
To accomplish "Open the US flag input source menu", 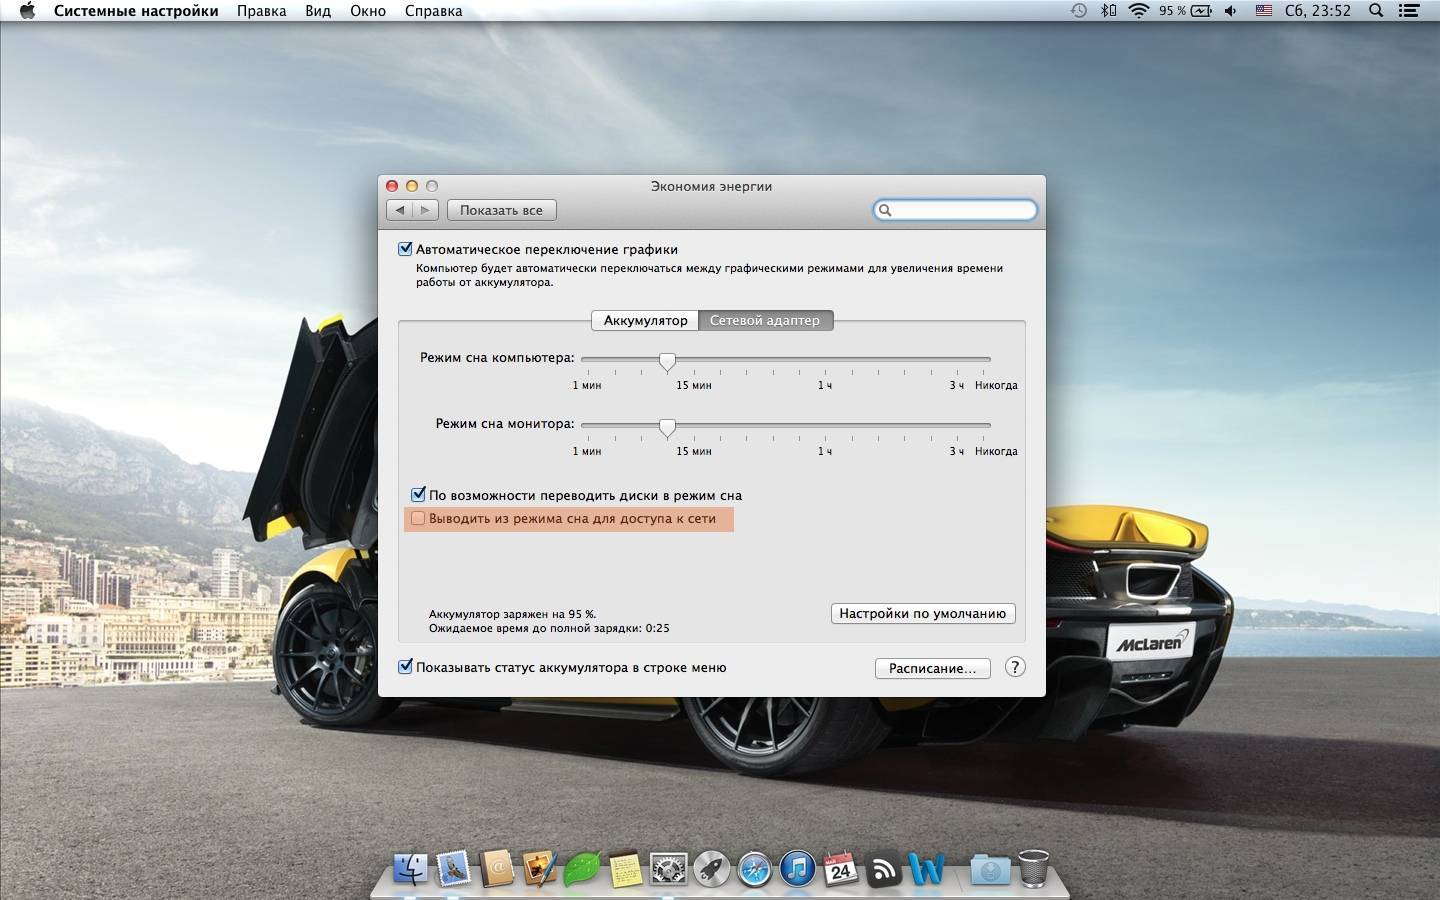I will 1264,11.
